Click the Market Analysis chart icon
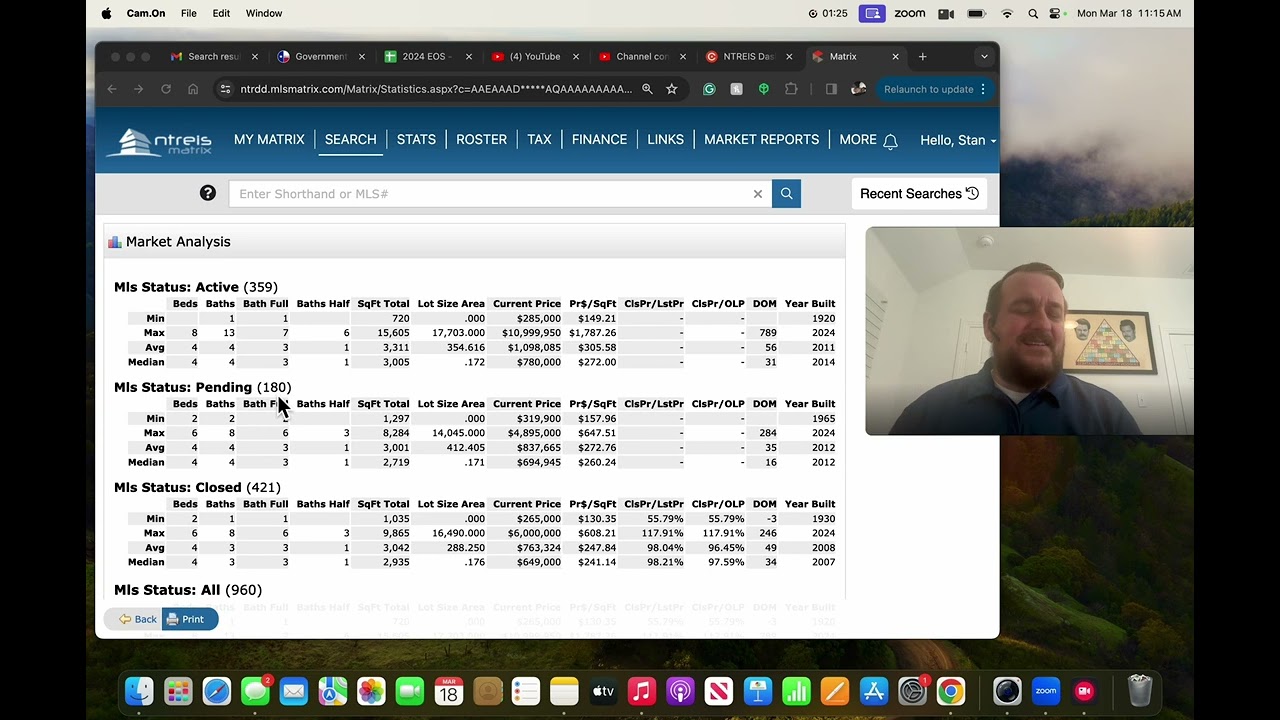Screen dimensions: 1280x720 click(115, 242)
